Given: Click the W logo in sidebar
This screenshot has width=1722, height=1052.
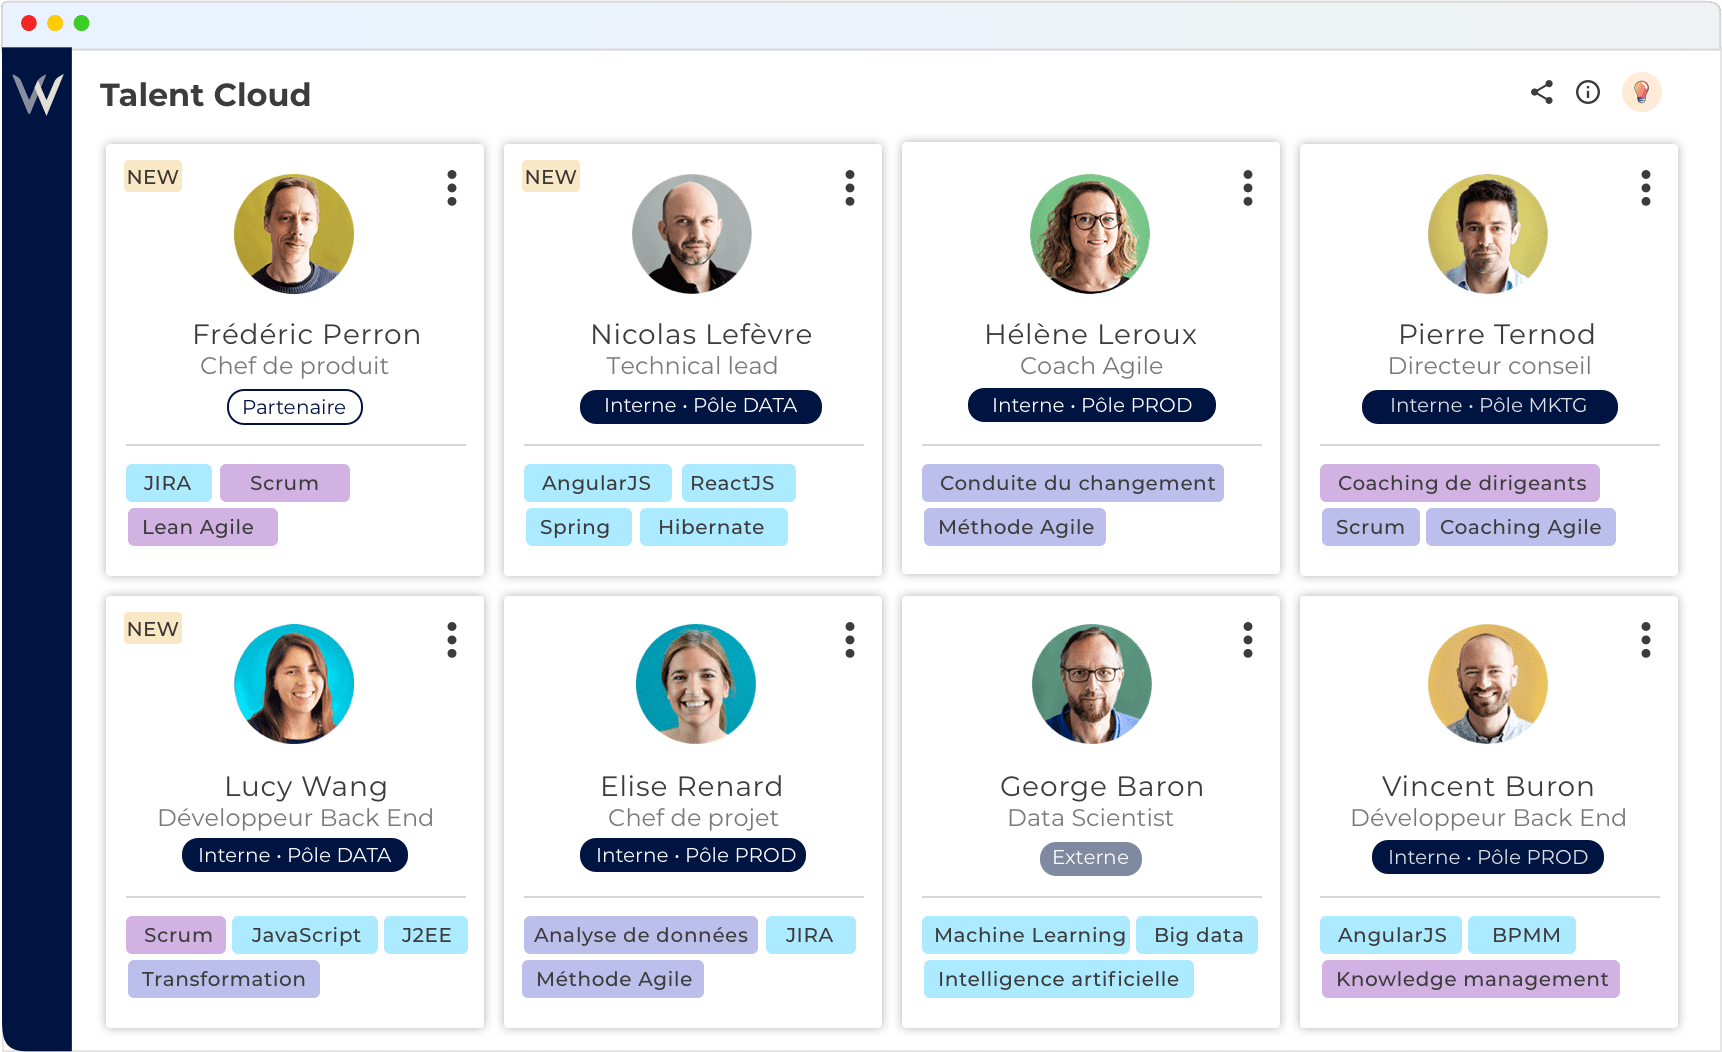Looking at the screenshot, I should tap(38, 95).
